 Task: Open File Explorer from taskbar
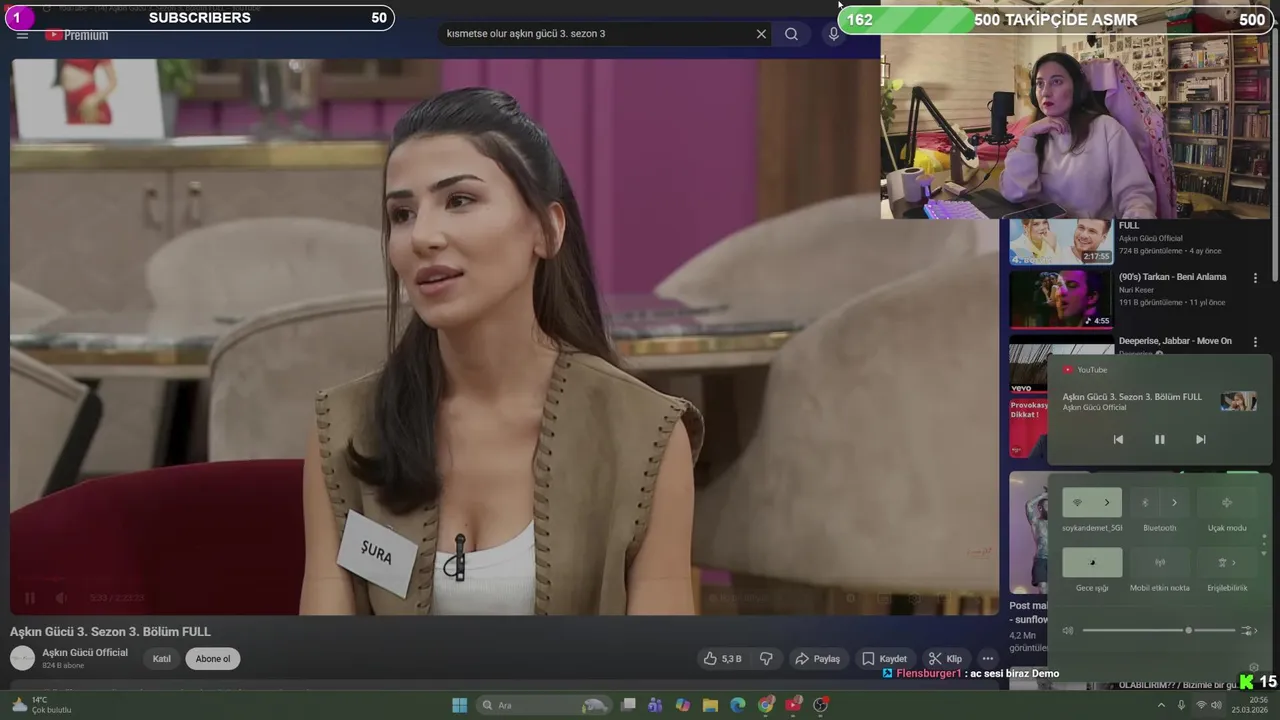[x=710, y=705]
